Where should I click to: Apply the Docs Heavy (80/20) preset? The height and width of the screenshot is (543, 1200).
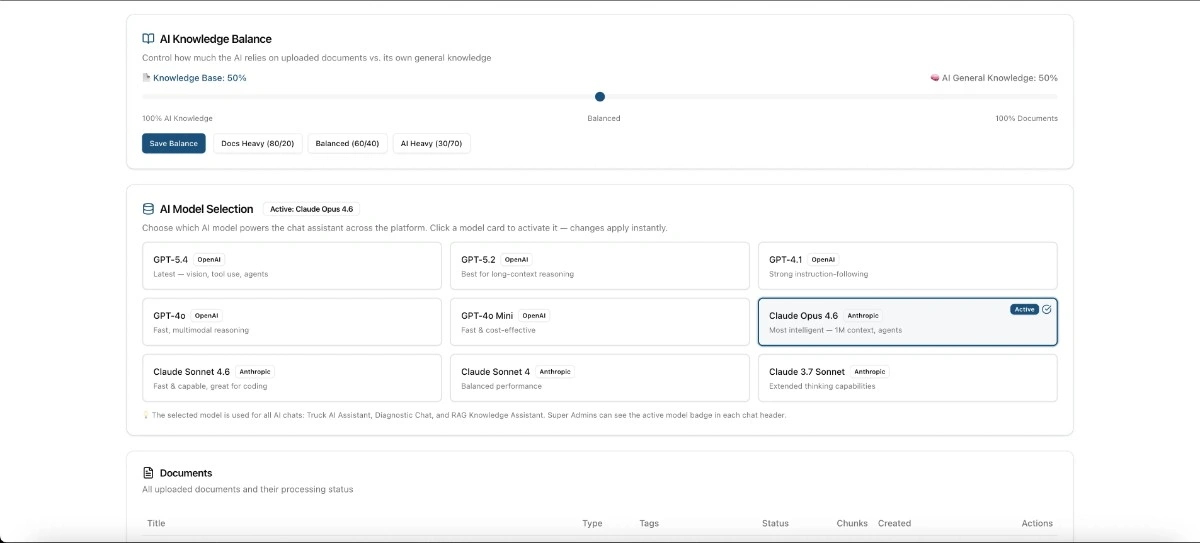point(258,144)
